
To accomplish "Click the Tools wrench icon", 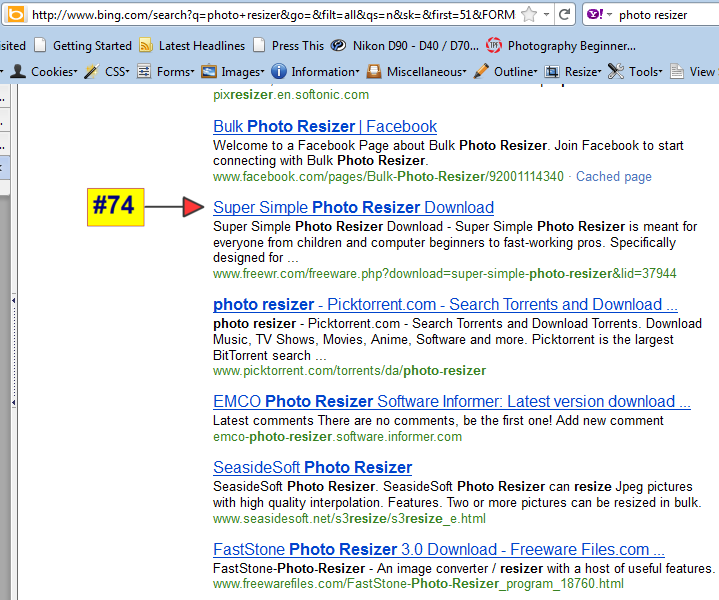I will [616, 72].
